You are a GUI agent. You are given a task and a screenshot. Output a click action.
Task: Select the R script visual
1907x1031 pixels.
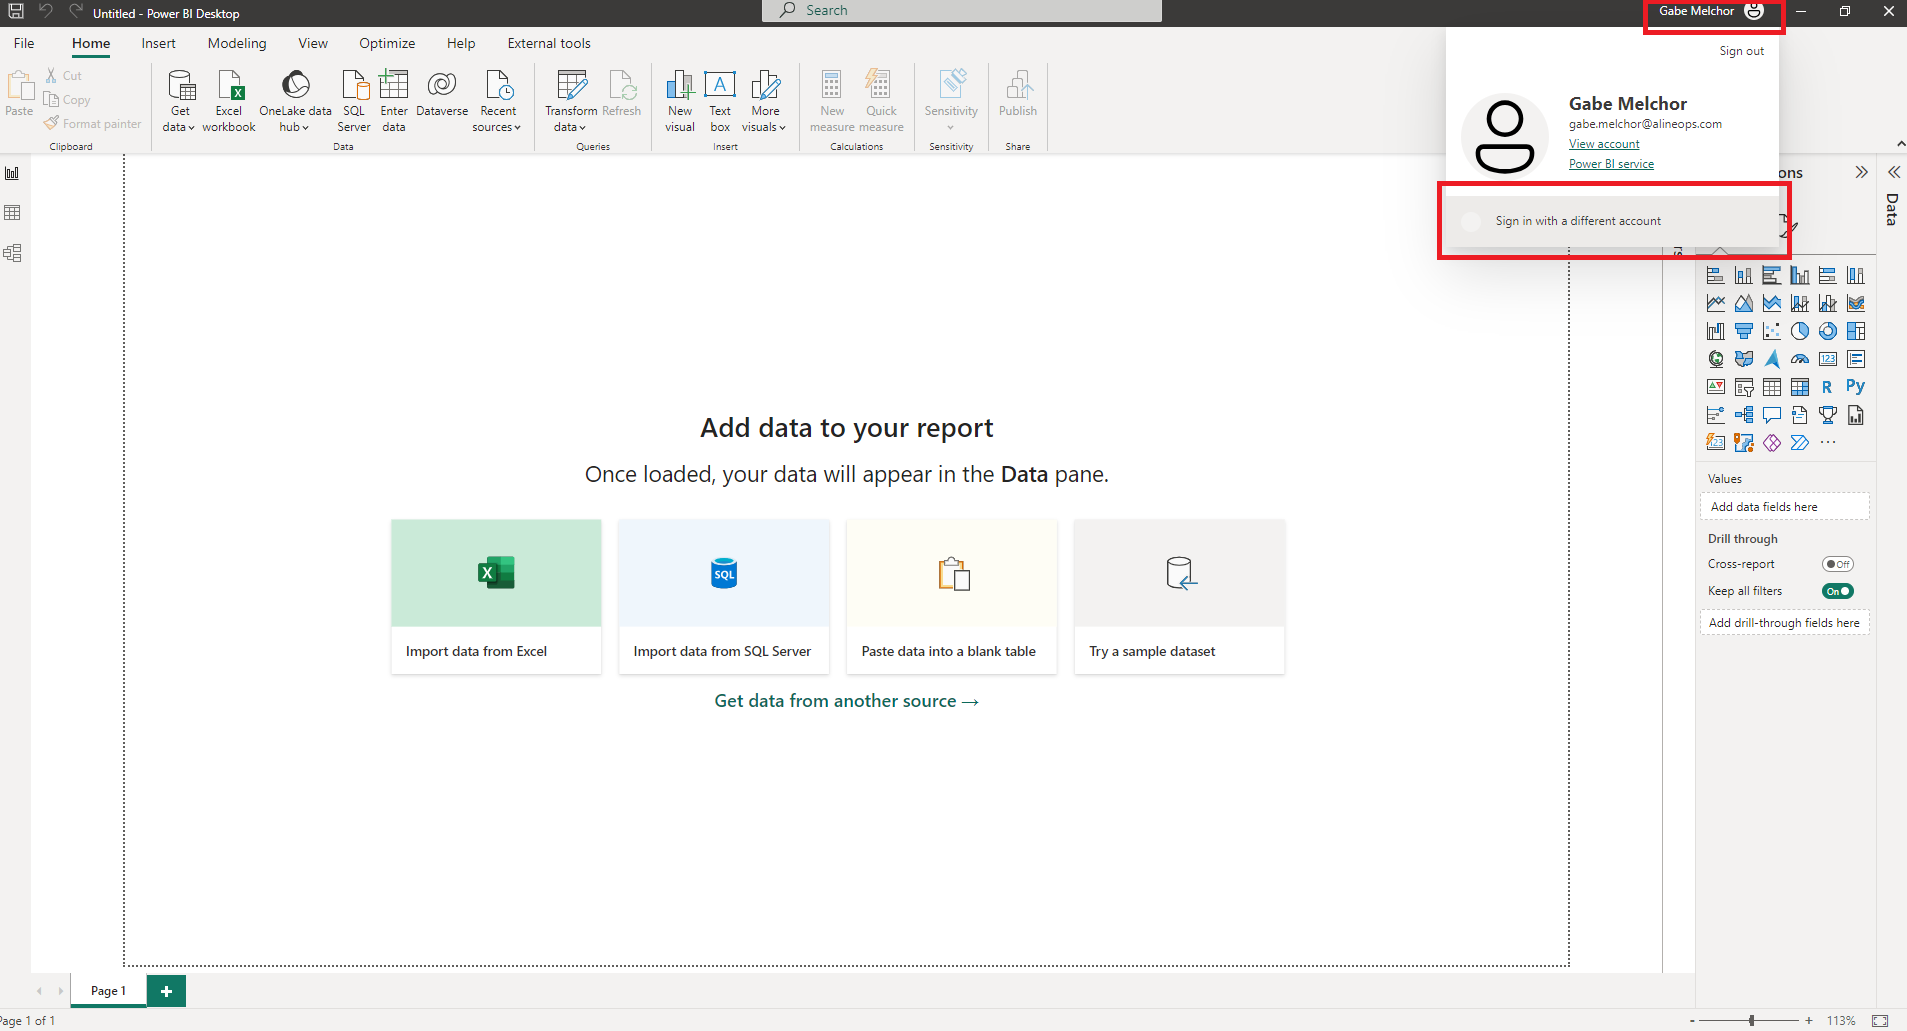[1828, 387]
